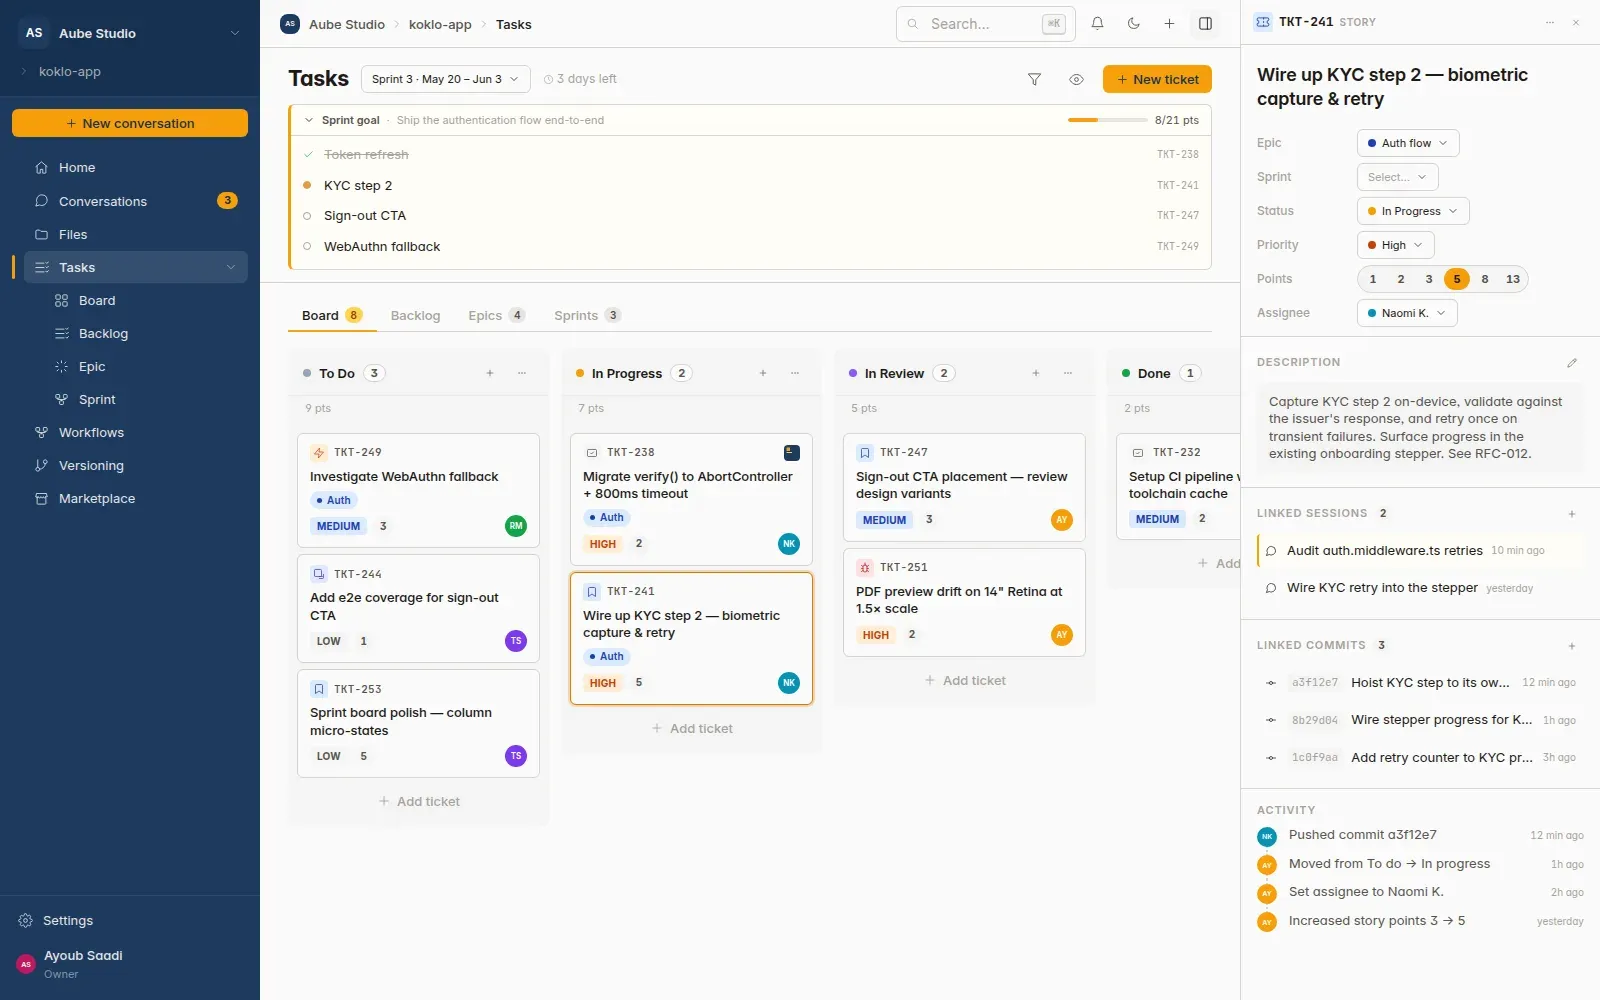Open Home in sidebar

(136, 168)
